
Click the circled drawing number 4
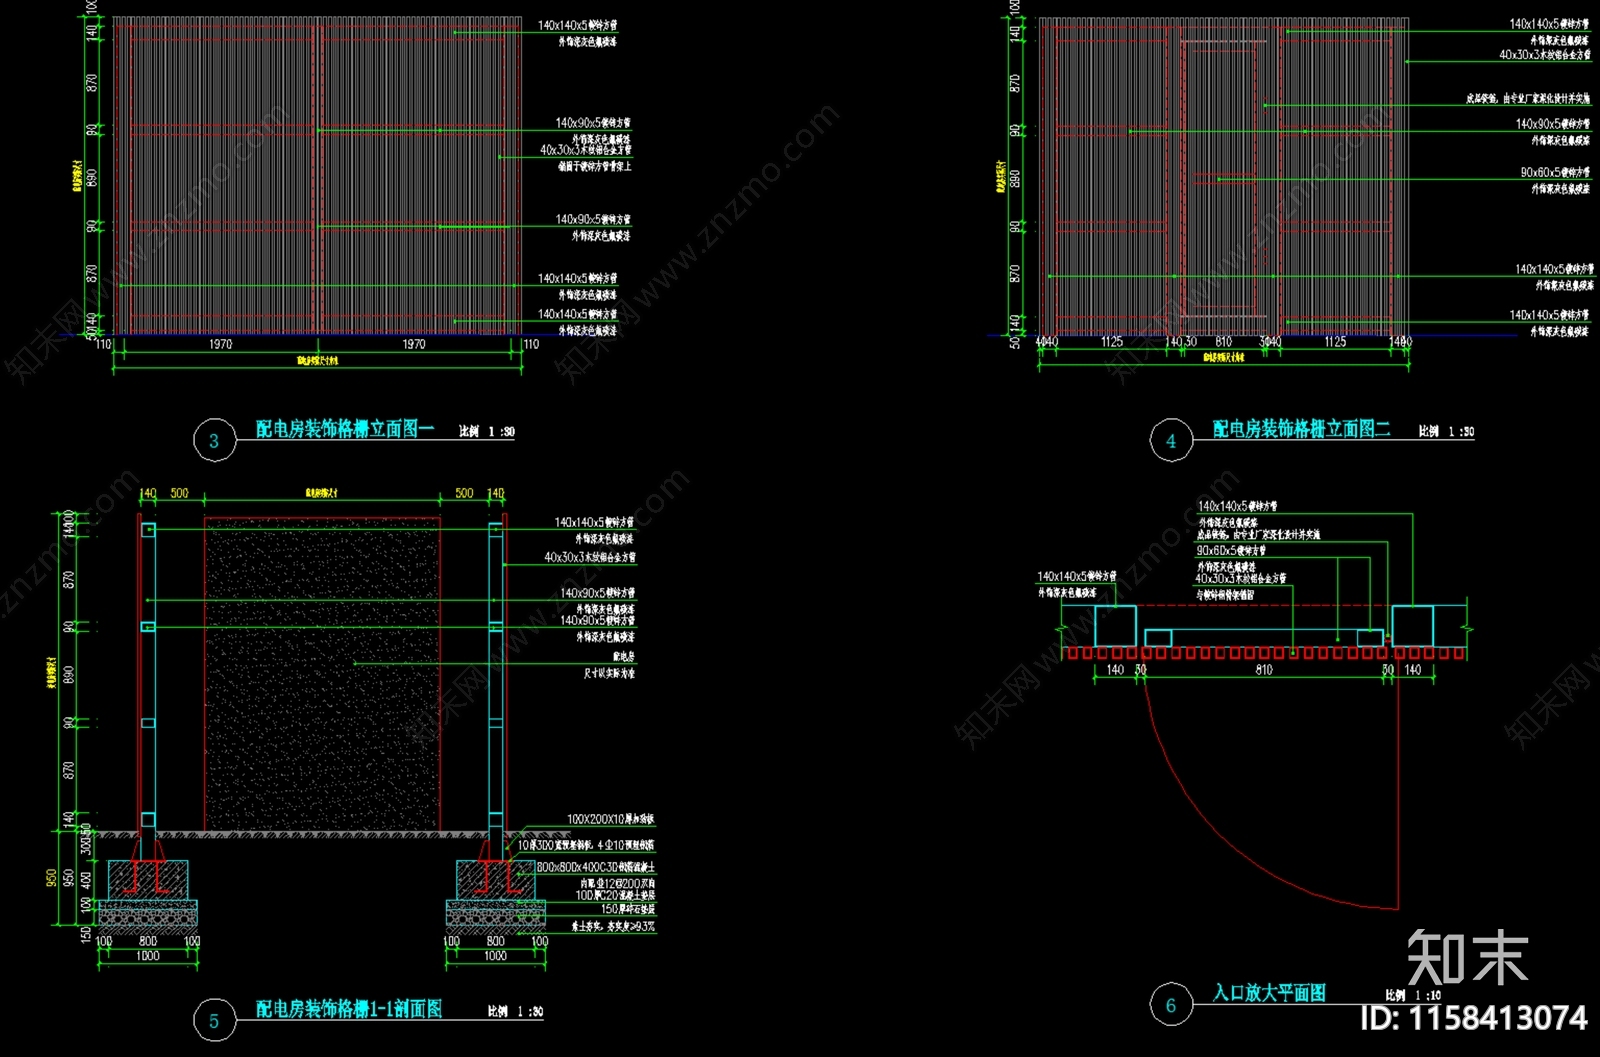pyautogui.click(x=1171, y=441)
